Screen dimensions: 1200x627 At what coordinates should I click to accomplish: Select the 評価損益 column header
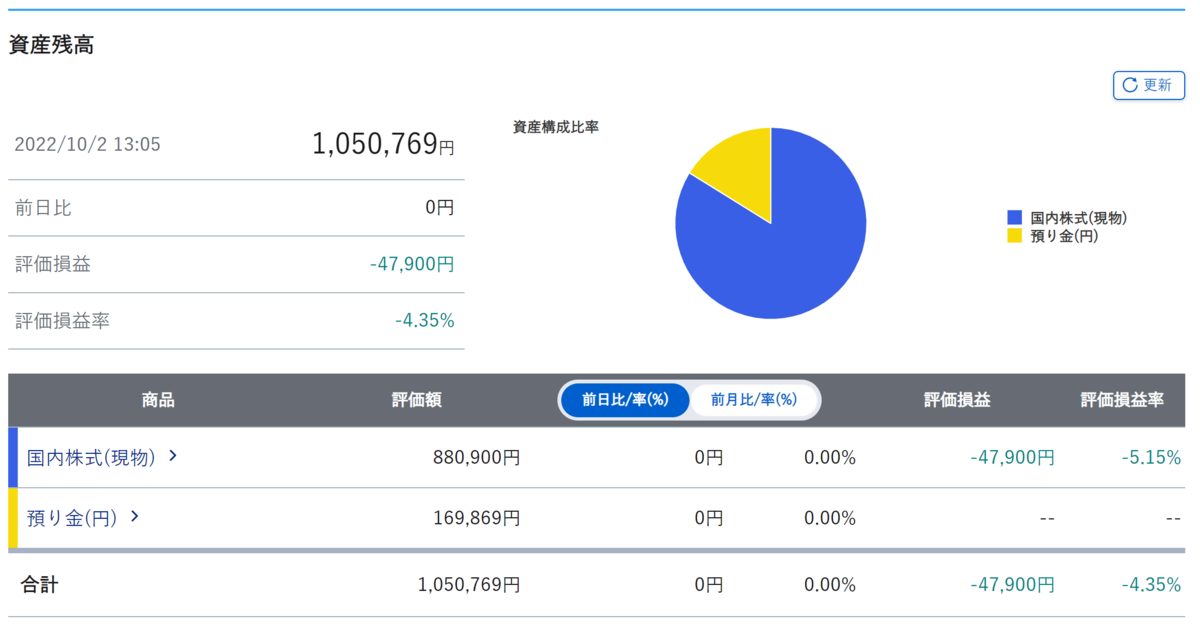pyautogui.click(x=953, y=400)
